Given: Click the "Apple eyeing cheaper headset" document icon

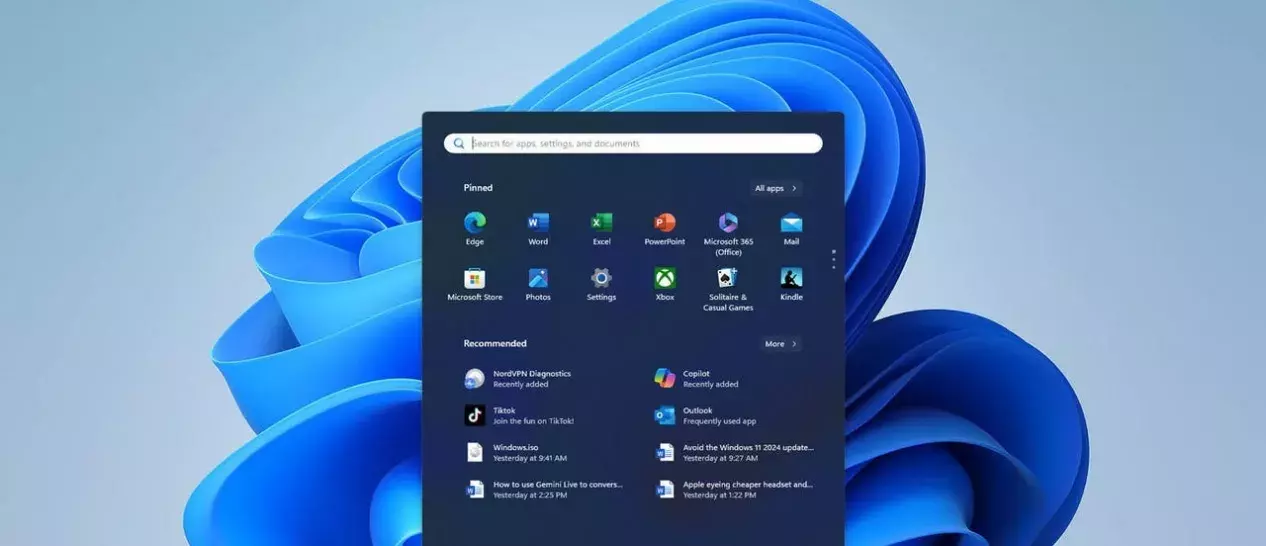Looking at the screenshot, I should click(x=665, y=489).
